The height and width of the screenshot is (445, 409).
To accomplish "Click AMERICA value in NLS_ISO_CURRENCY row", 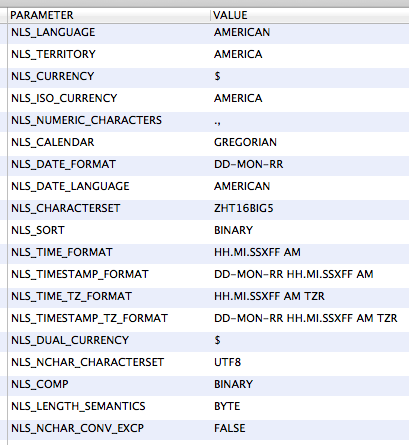I will (x=310, y=98).
